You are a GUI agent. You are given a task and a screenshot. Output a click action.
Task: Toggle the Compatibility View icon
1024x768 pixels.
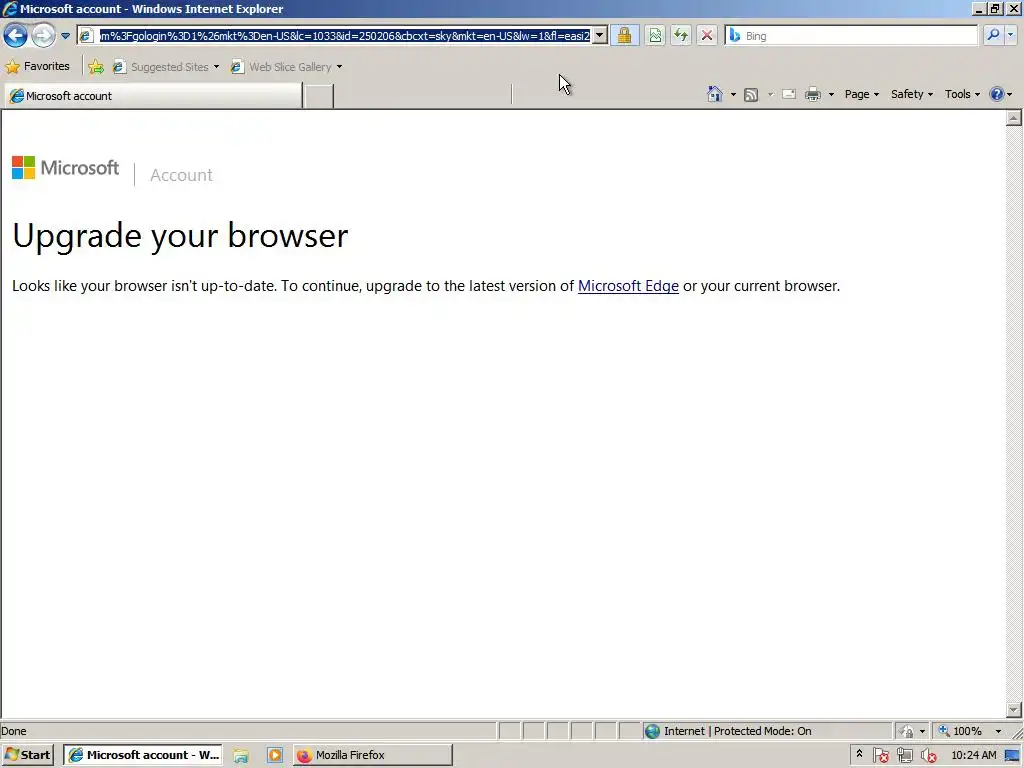(x=655, y=35)
